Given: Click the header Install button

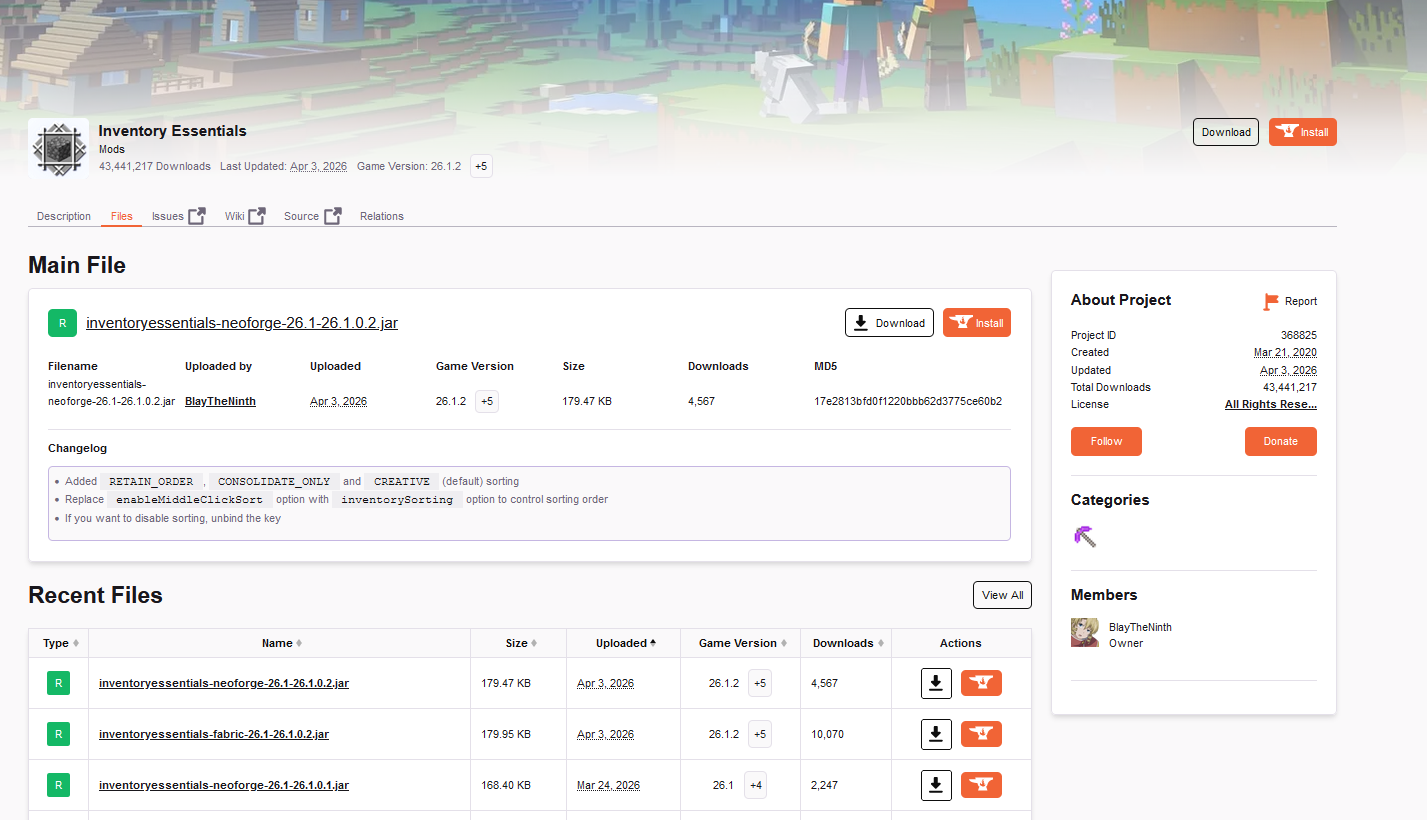Looking at the screenshot, I should pos(1303,132).
